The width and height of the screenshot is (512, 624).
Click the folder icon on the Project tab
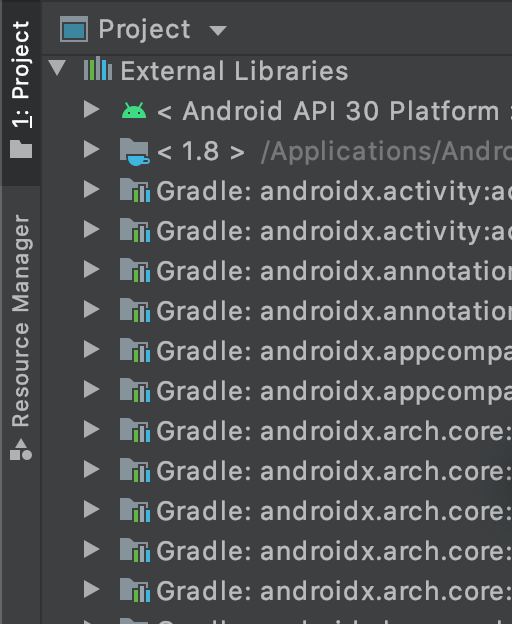coord(21,149)
